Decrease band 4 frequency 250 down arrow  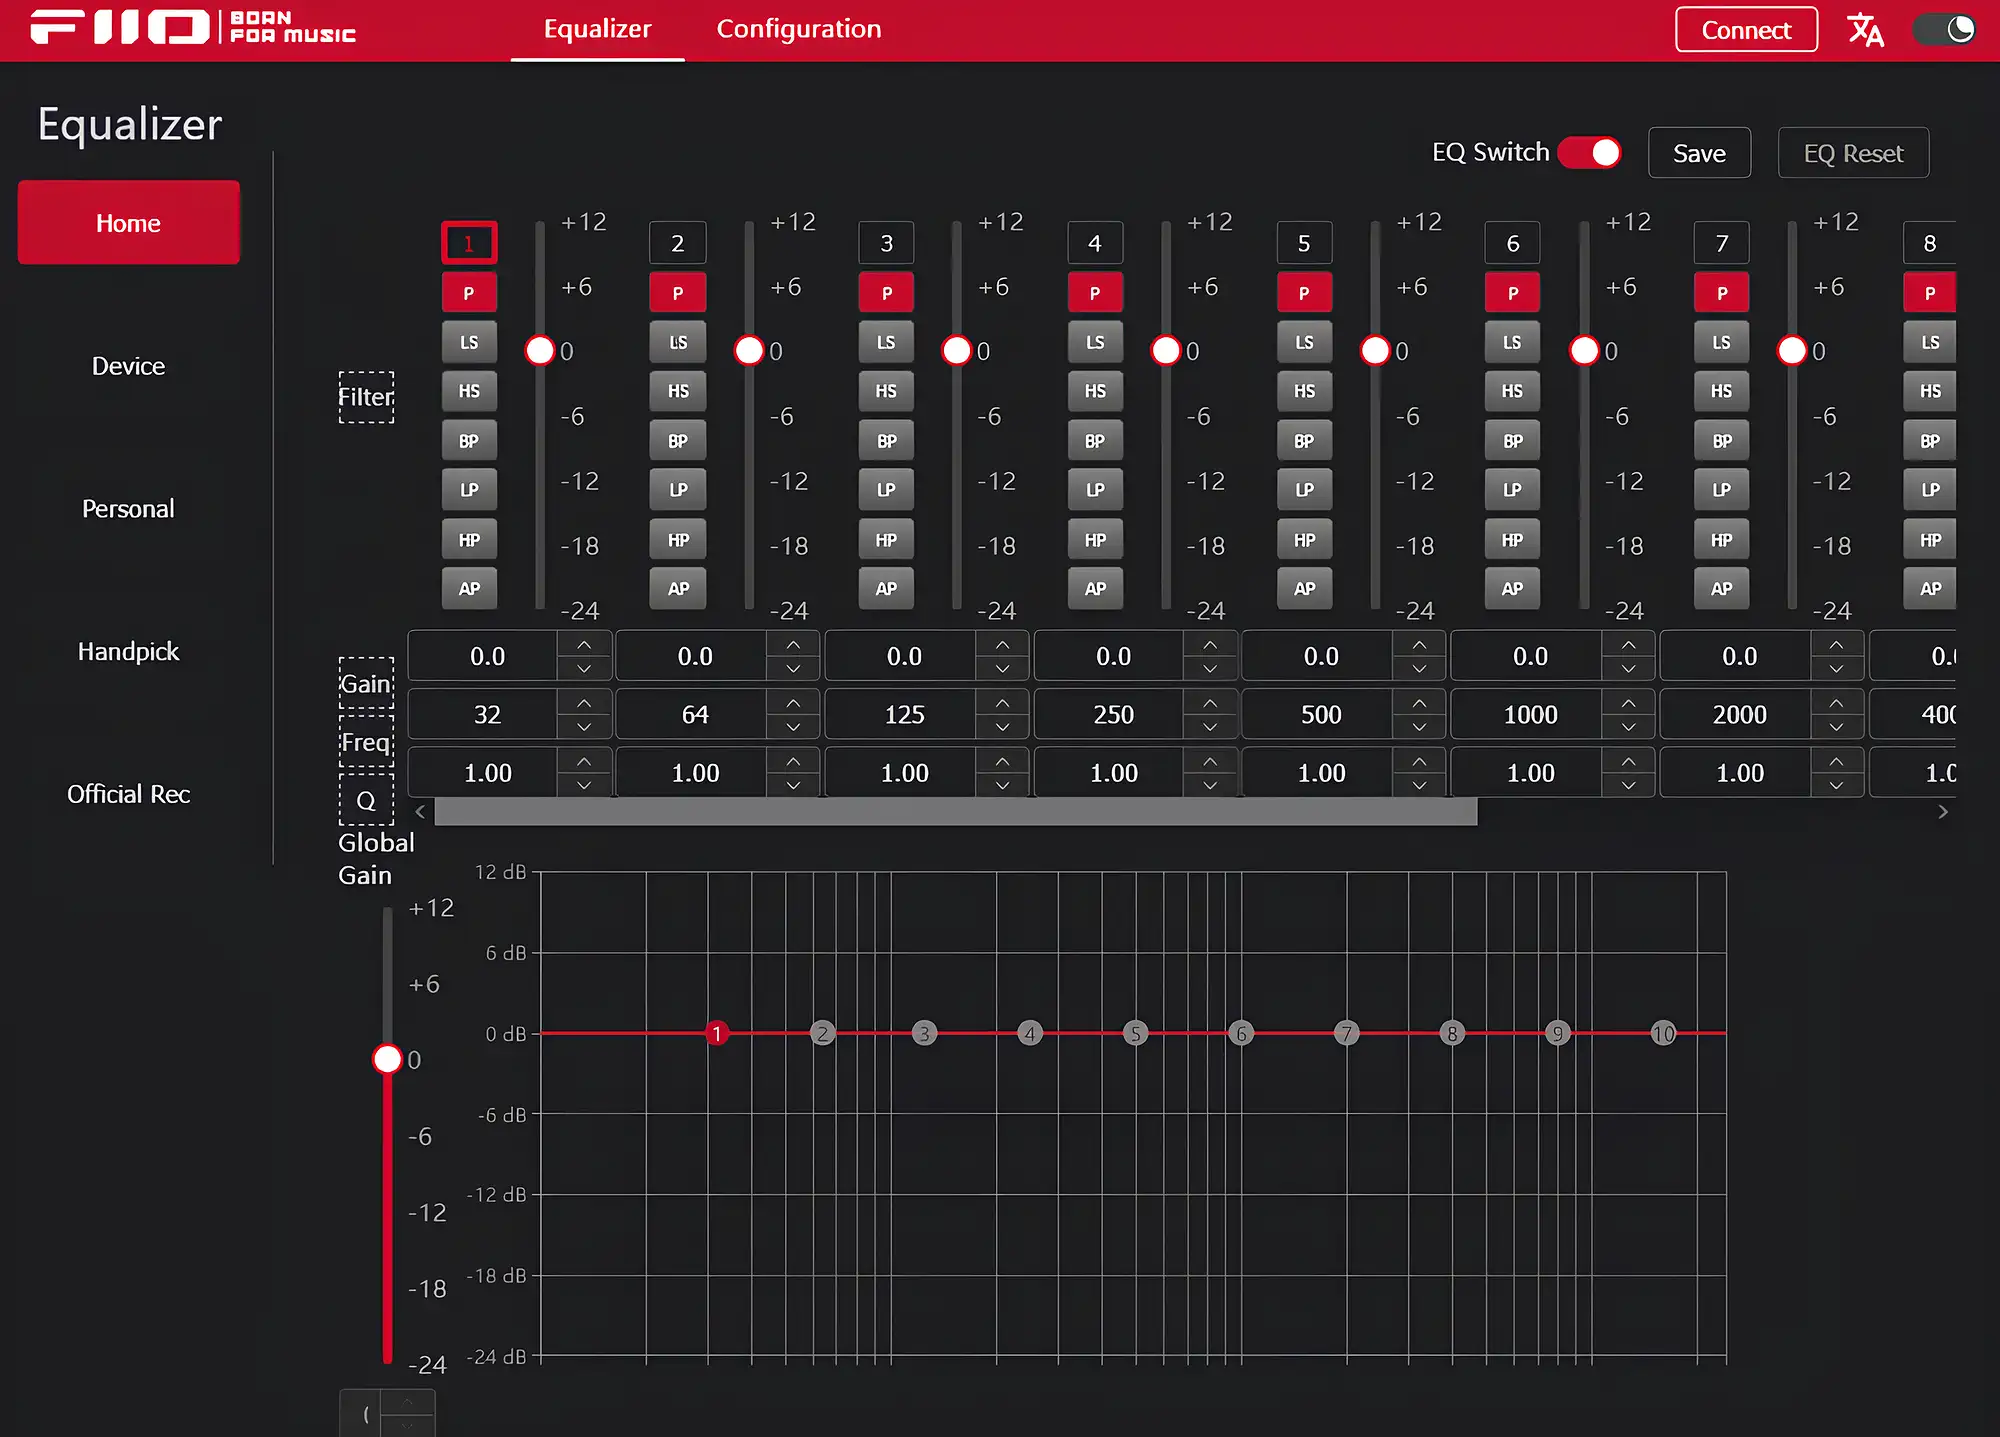[x=1210, y=727]
